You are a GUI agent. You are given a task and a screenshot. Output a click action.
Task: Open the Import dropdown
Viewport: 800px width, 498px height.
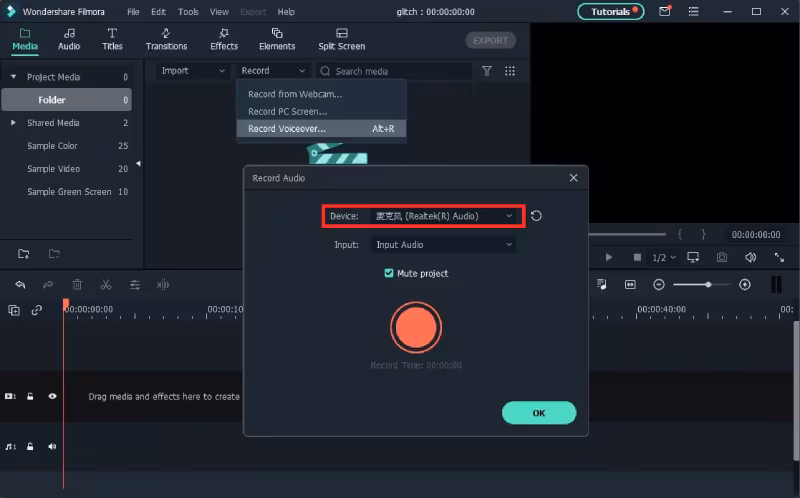click(x=192, y=70)
